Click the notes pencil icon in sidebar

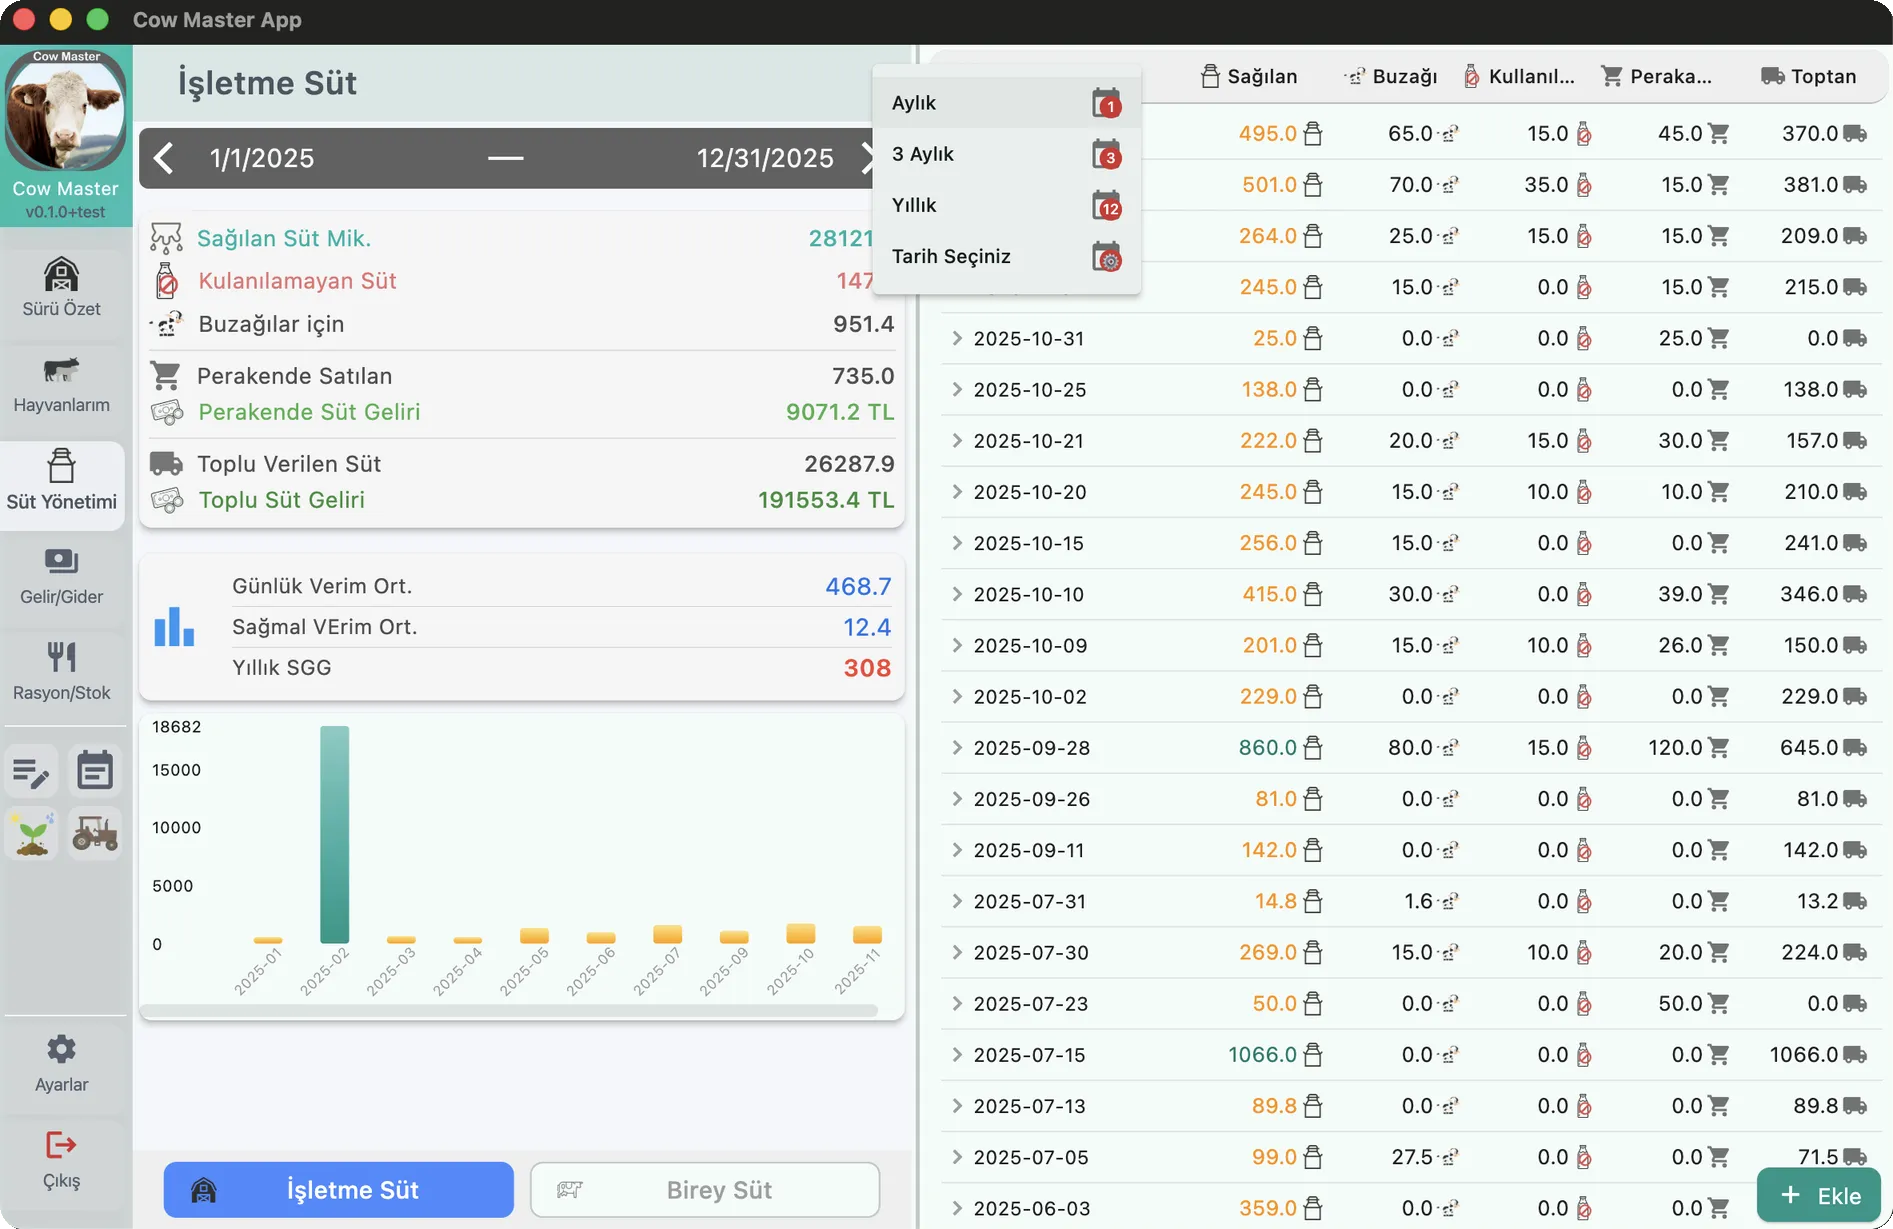31,772
